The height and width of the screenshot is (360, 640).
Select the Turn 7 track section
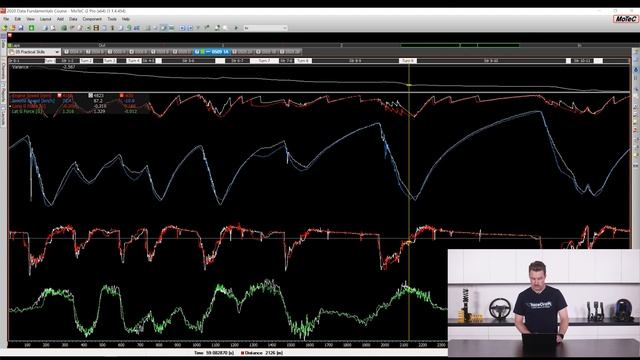point(264,61)
